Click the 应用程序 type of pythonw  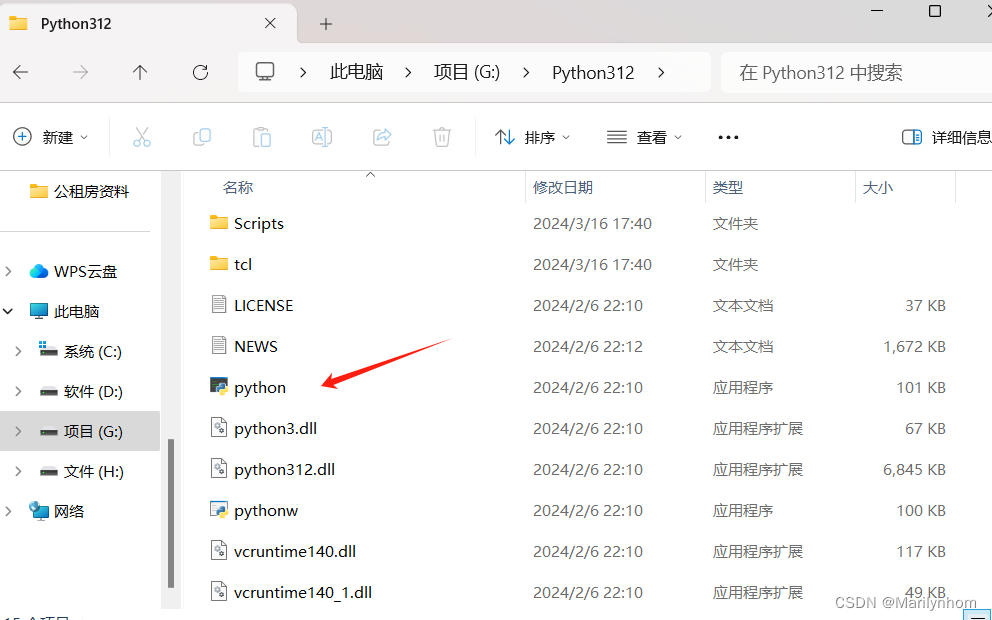743,511
